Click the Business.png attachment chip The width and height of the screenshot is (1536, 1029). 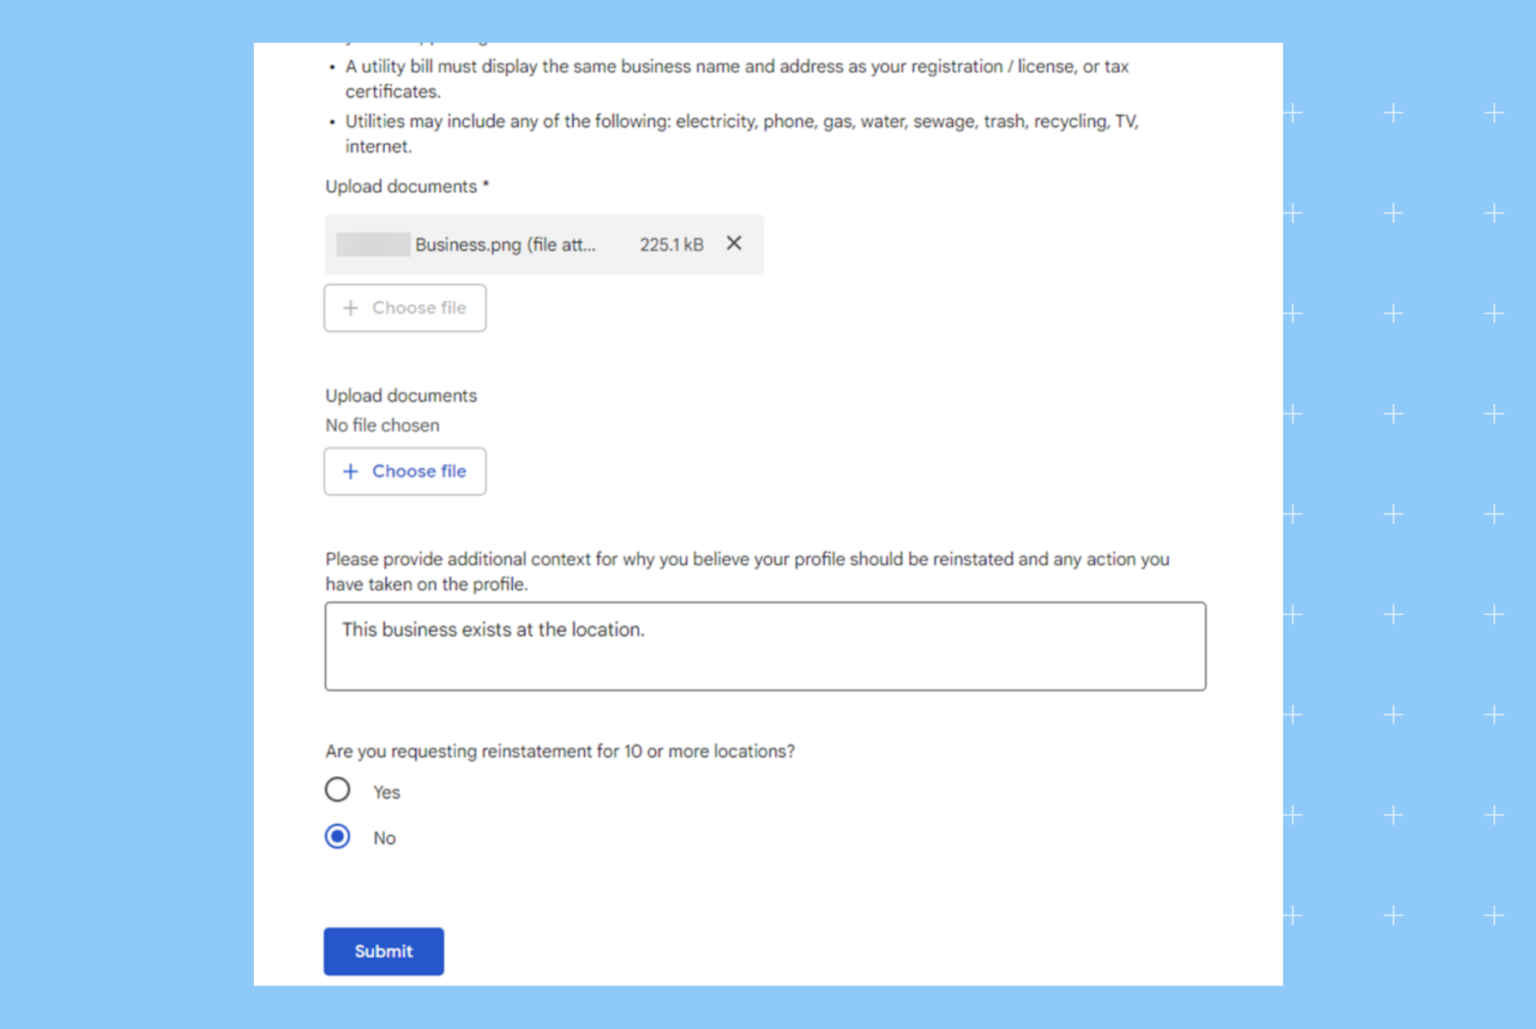tap(544, 244)
